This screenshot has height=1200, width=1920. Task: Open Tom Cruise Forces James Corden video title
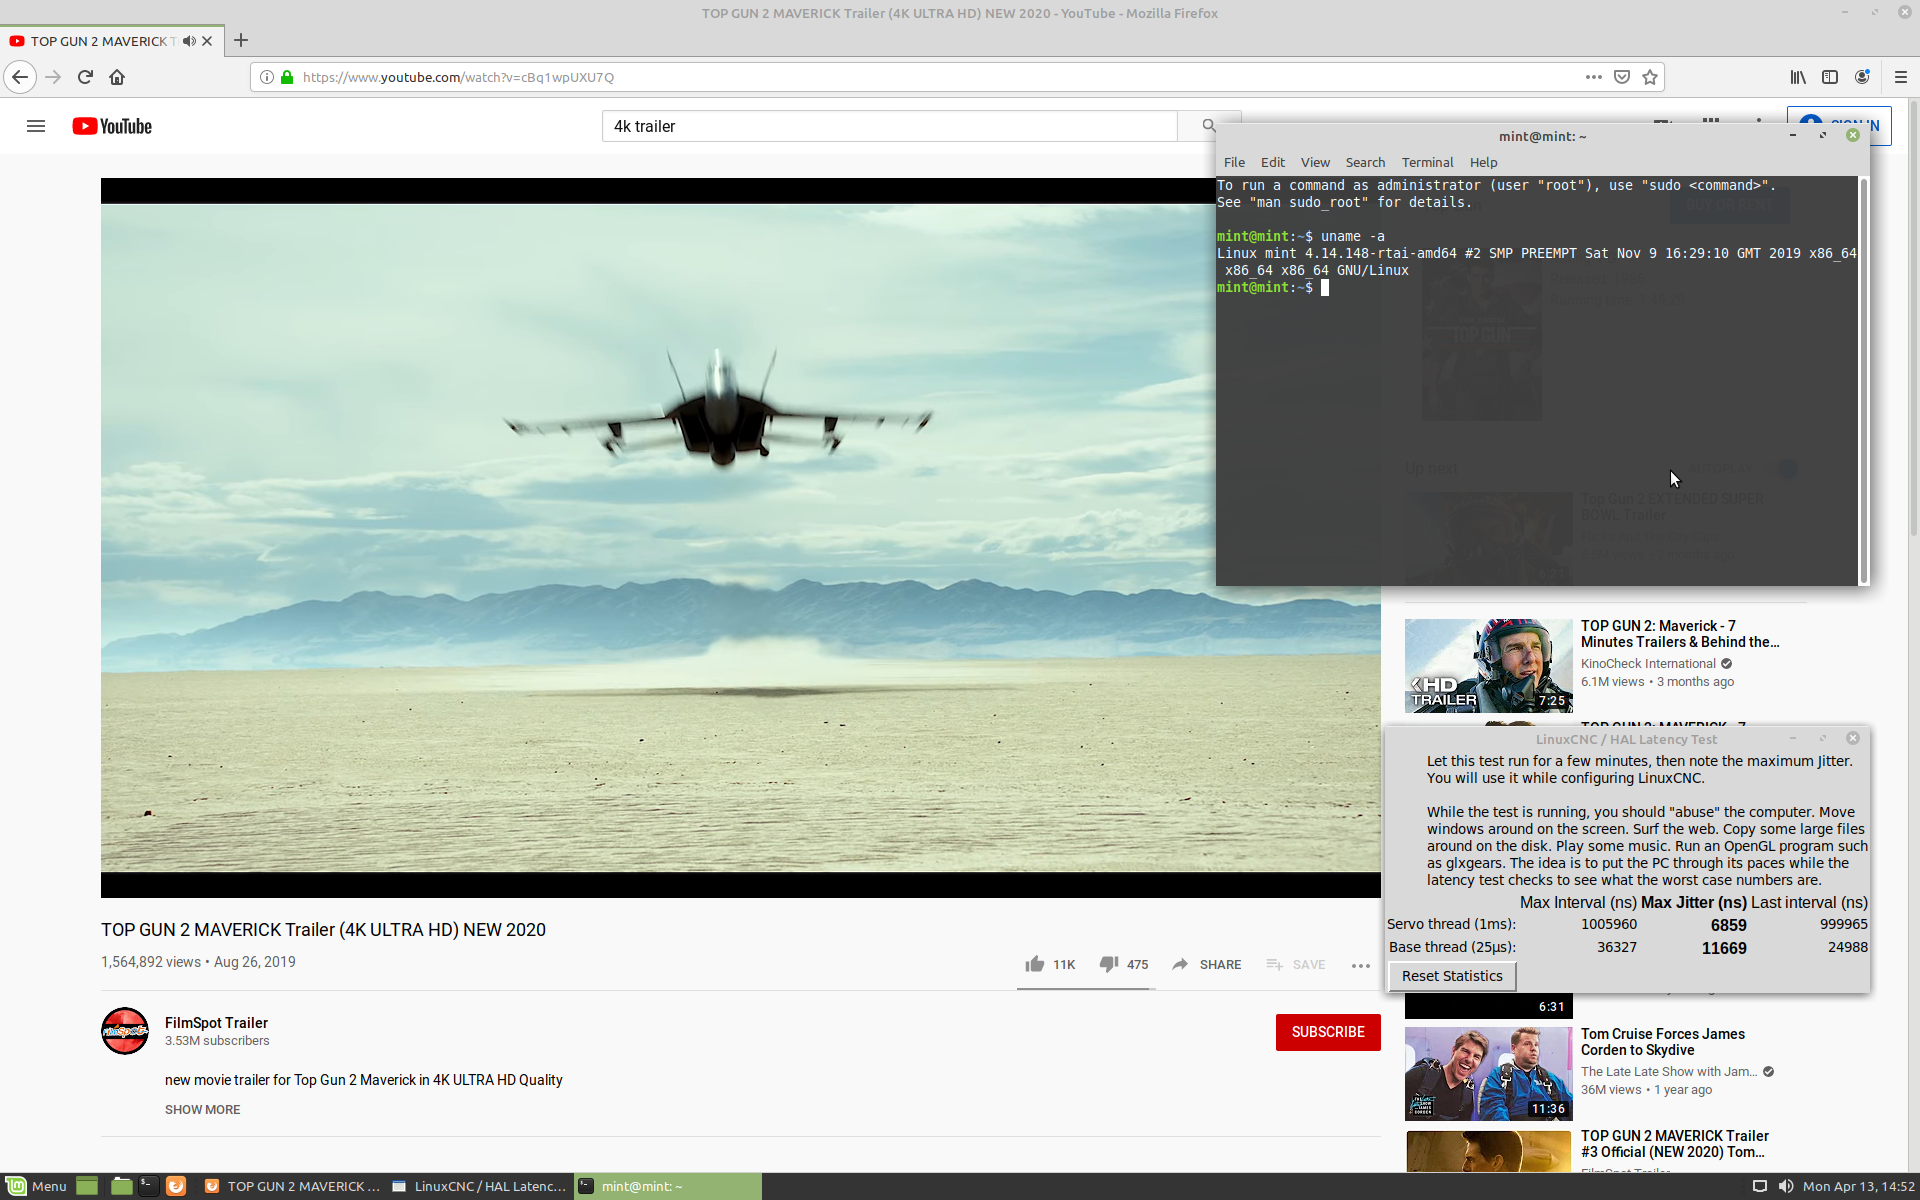click(x=1662, y=1042)
